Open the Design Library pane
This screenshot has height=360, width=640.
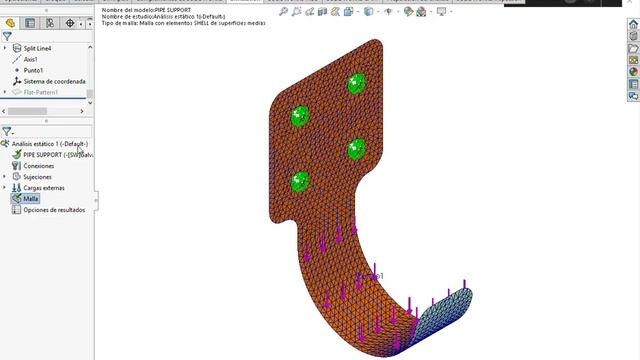point(633,36)
